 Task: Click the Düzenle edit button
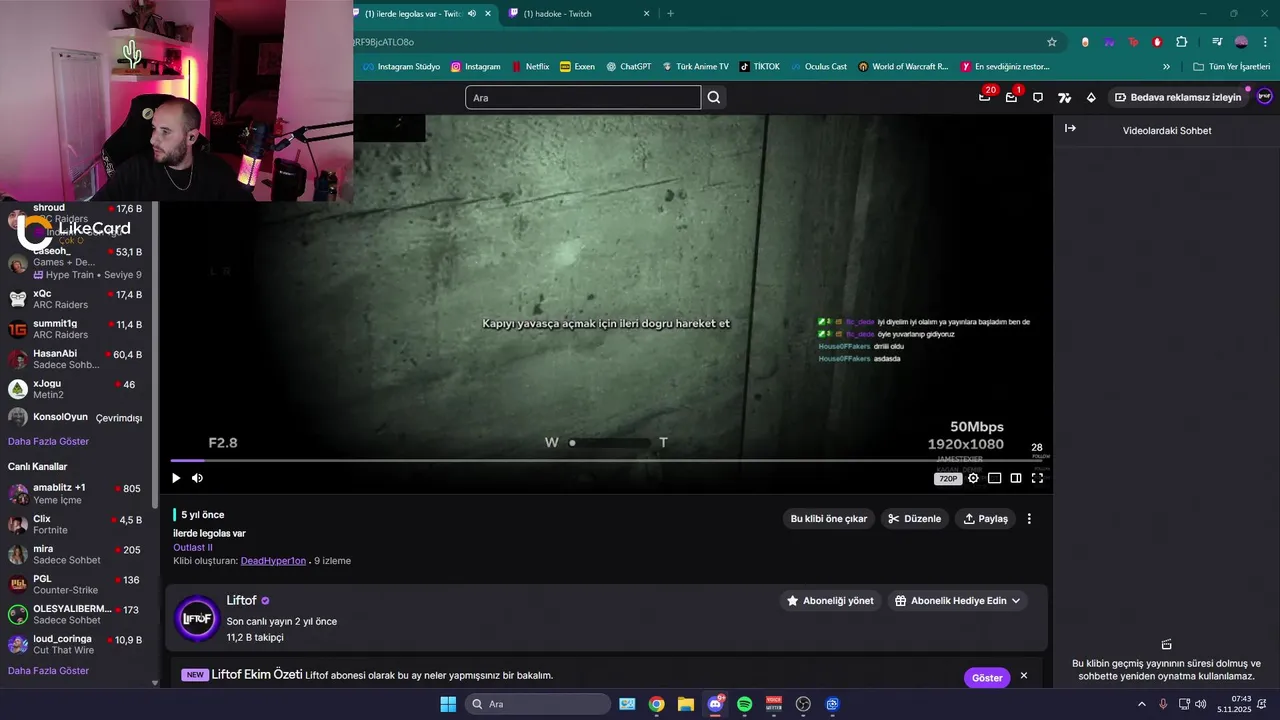(x=913, y=519)
